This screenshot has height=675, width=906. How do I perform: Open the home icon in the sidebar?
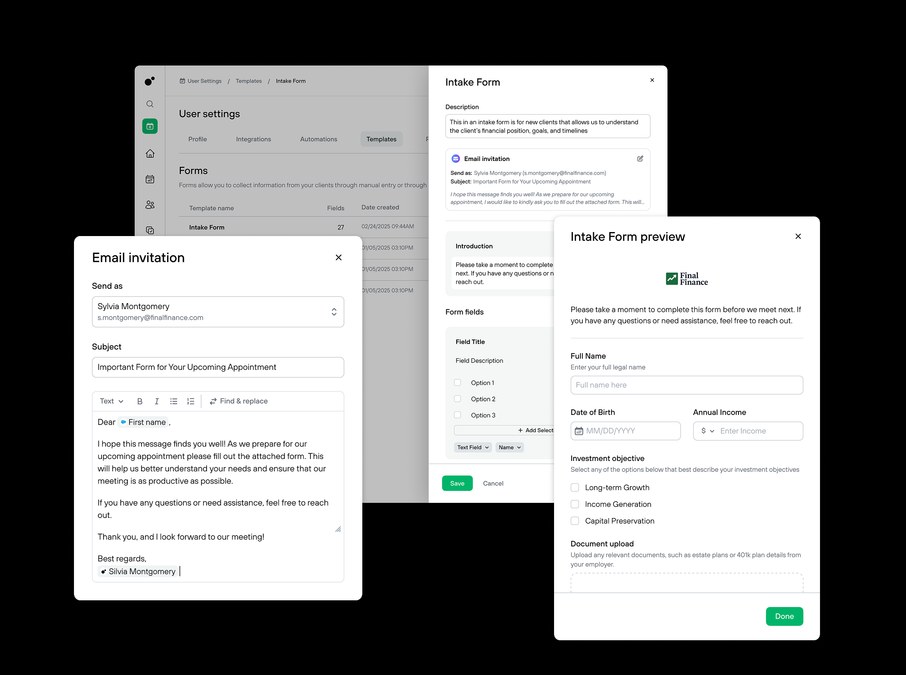coord(150,153)
